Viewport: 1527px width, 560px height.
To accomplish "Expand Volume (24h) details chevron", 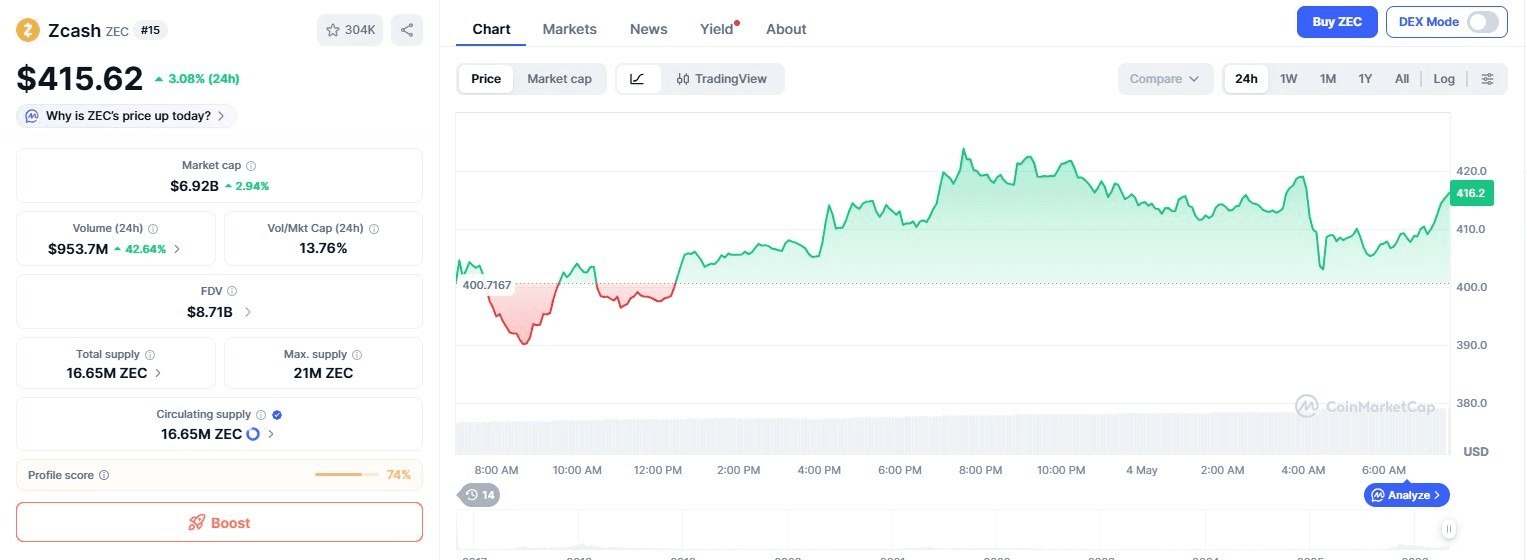I will [x=178, y=249].
